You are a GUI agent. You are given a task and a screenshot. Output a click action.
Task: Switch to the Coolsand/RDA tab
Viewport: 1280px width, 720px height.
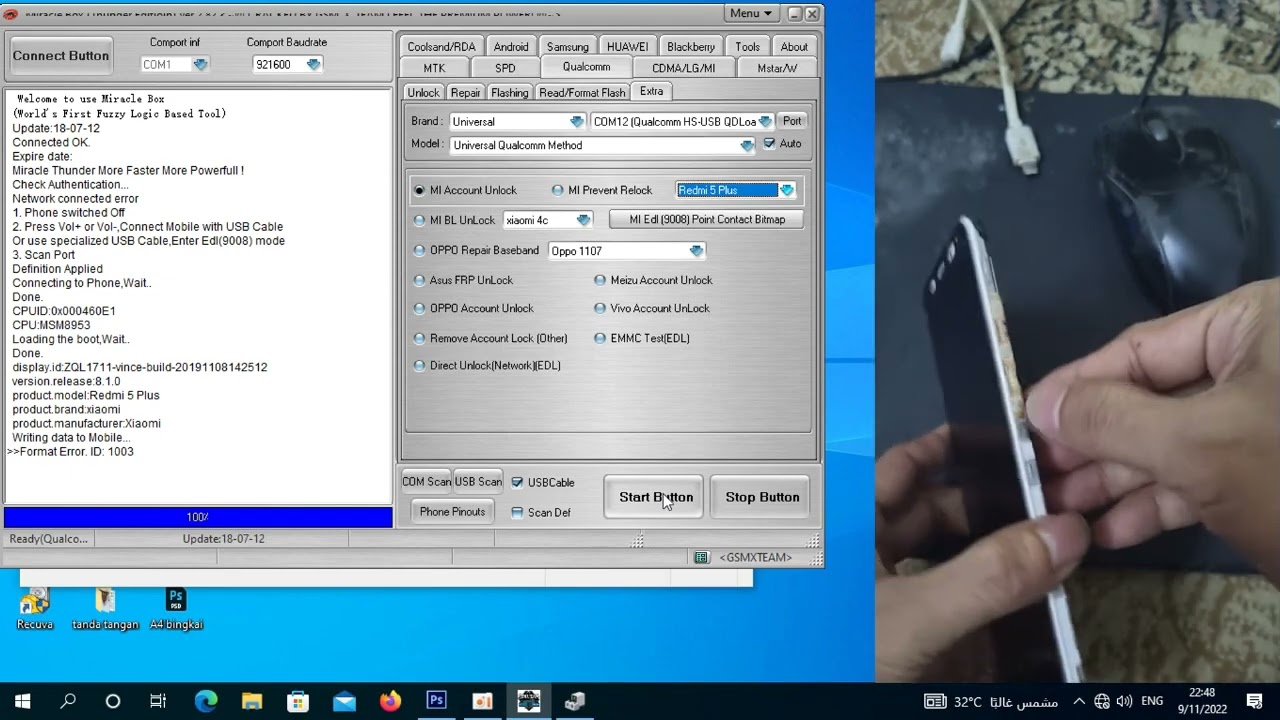coord(441,47)
